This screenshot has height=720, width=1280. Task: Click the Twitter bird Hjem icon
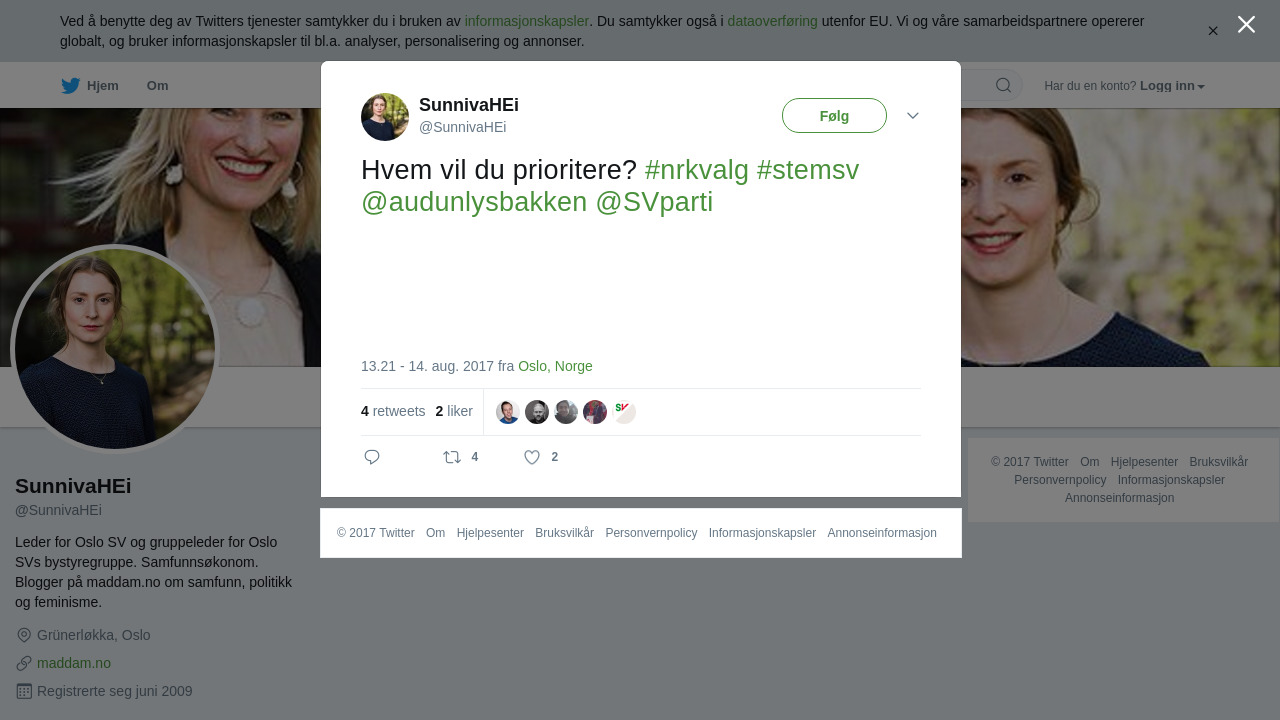coord(70,86)
